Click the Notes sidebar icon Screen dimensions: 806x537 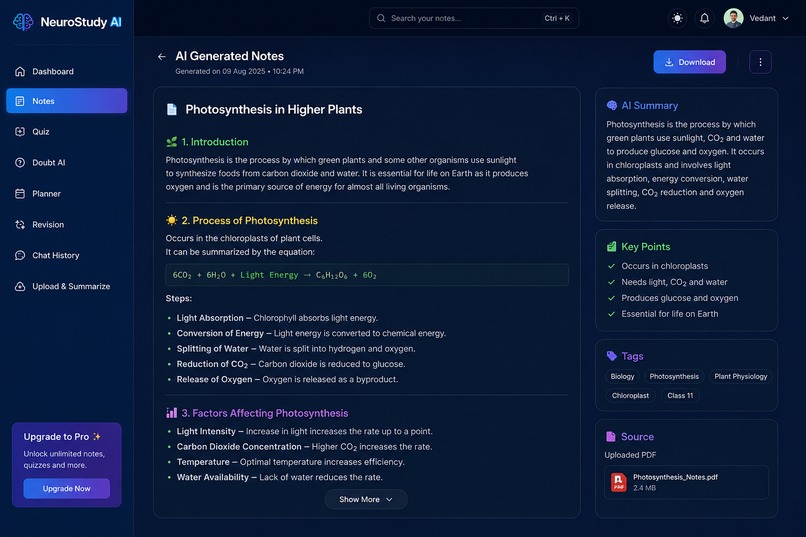[x=20, y=101]
